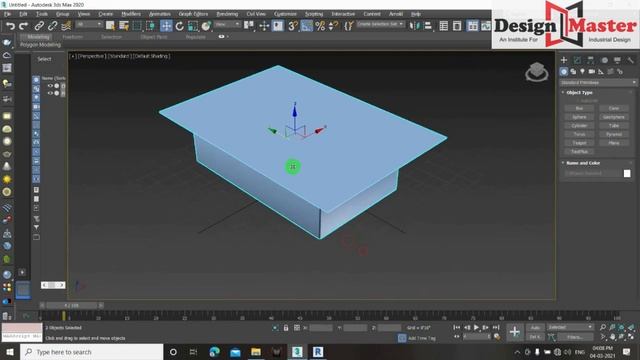Open the Reference Coordinate System dropdown
The height and width of the screenshot is (360, 640).
point(228,25)
